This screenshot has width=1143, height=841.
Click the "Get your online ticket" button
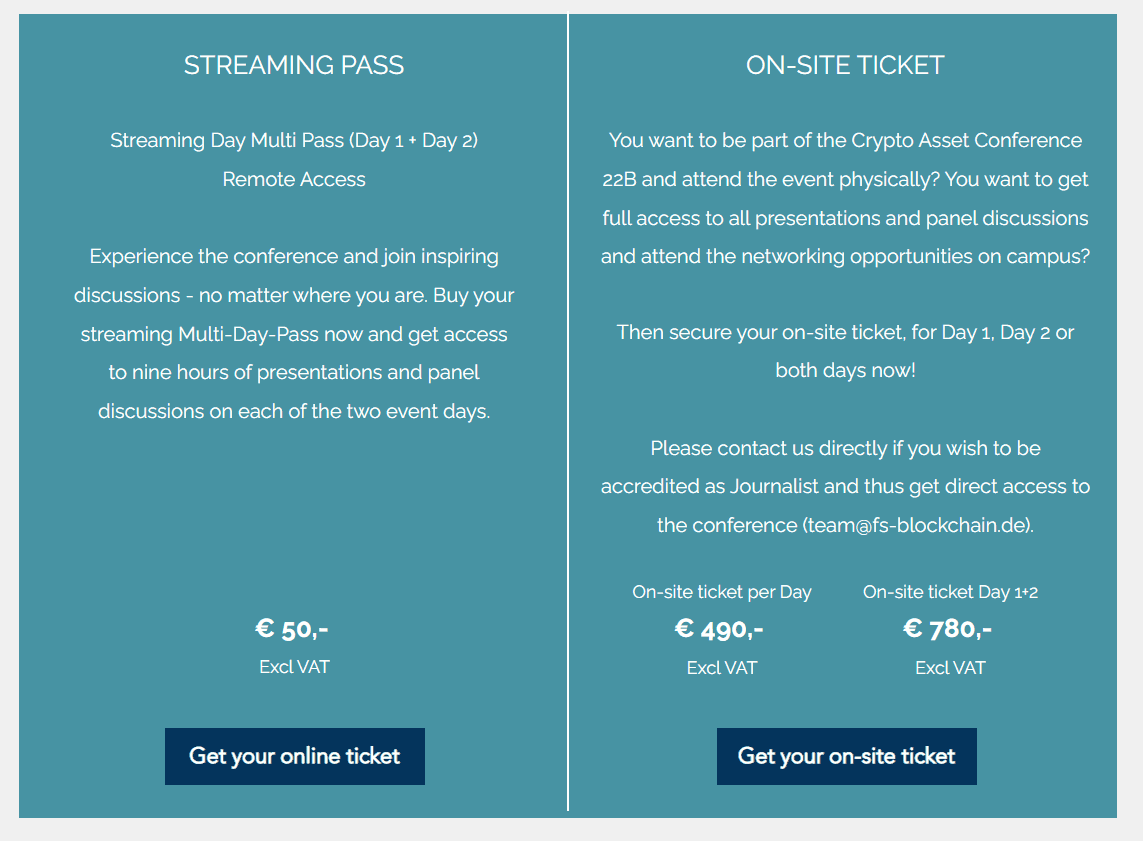[x=295, y=756]
